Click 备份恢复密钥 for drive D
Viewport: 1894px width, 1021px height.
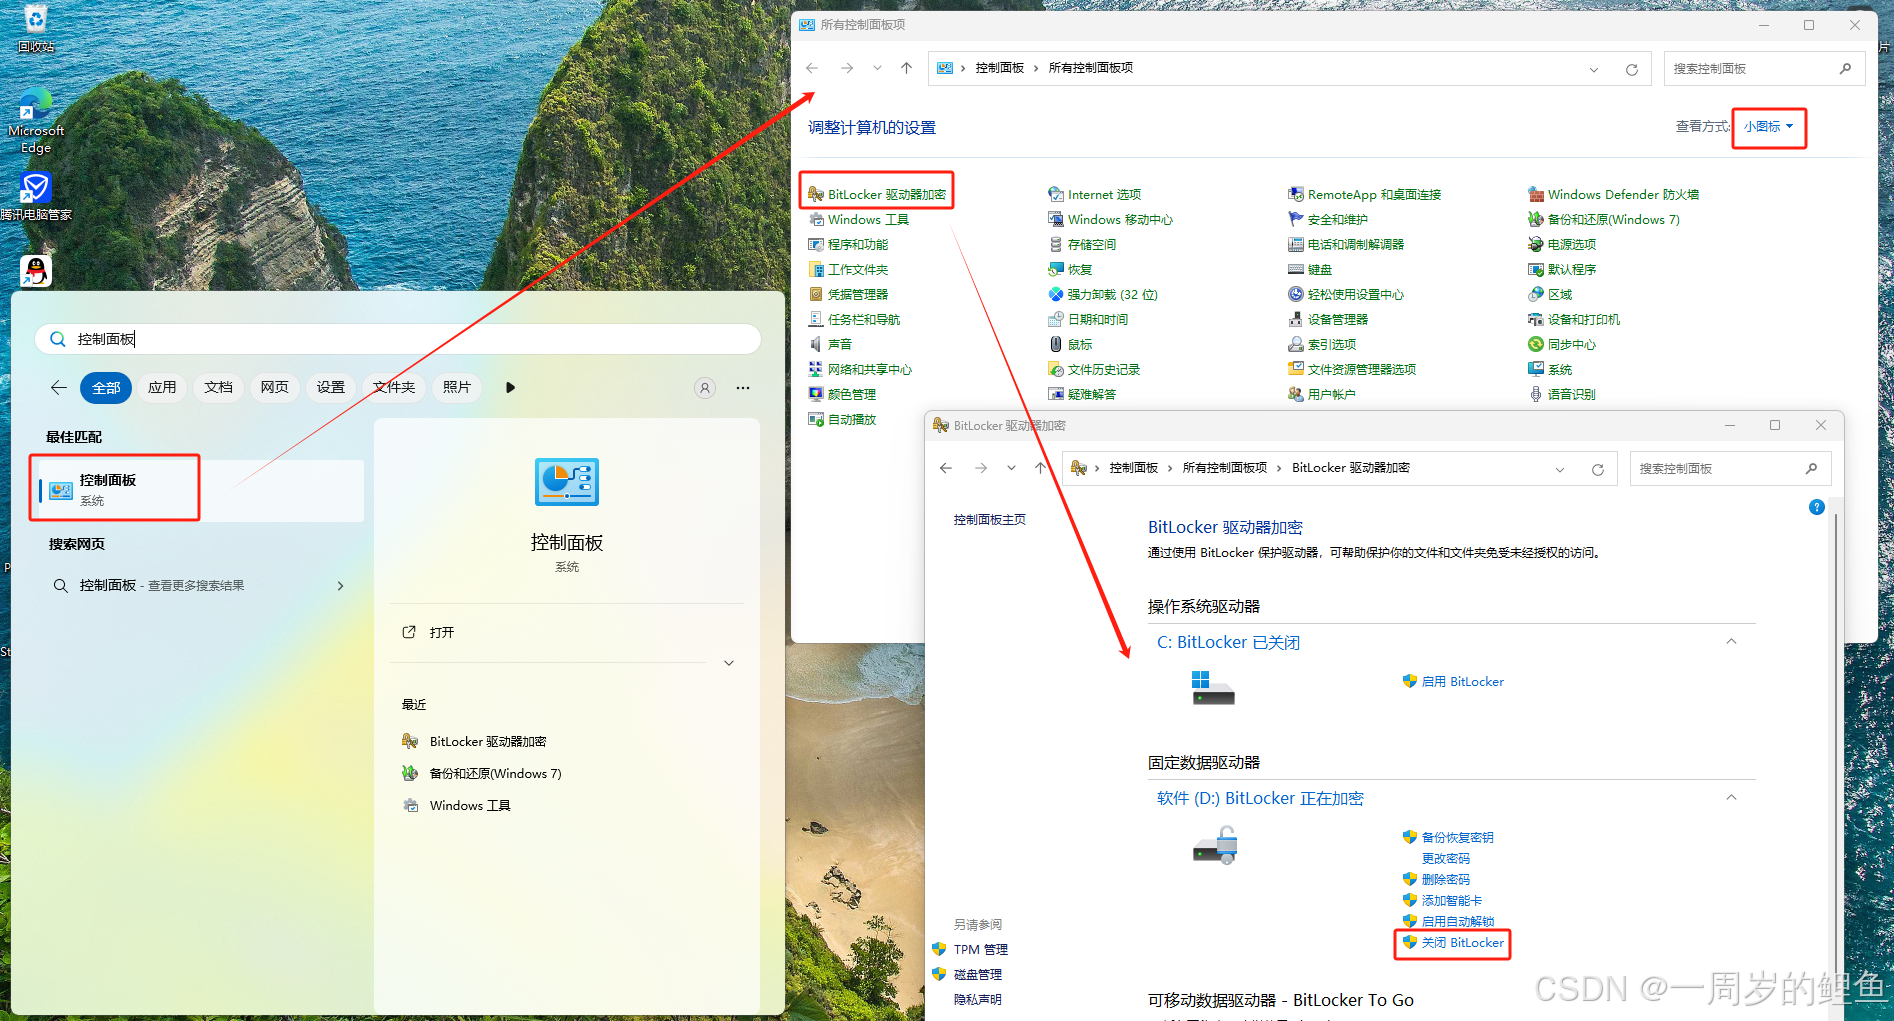[1448, 838]
